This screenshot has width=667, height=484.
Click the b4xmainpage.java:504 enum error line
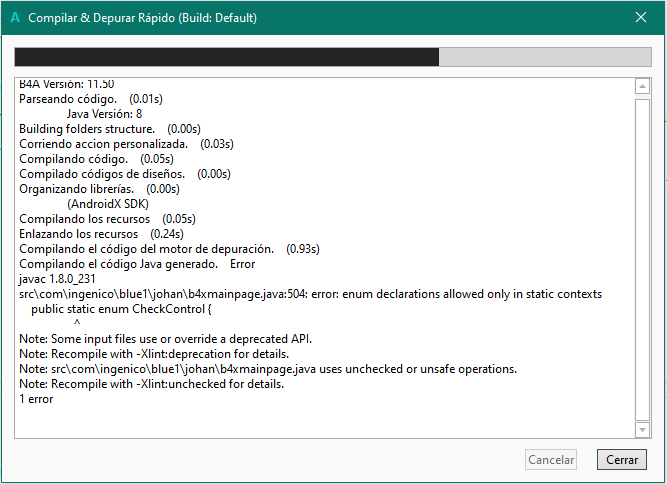coord(310,294)
